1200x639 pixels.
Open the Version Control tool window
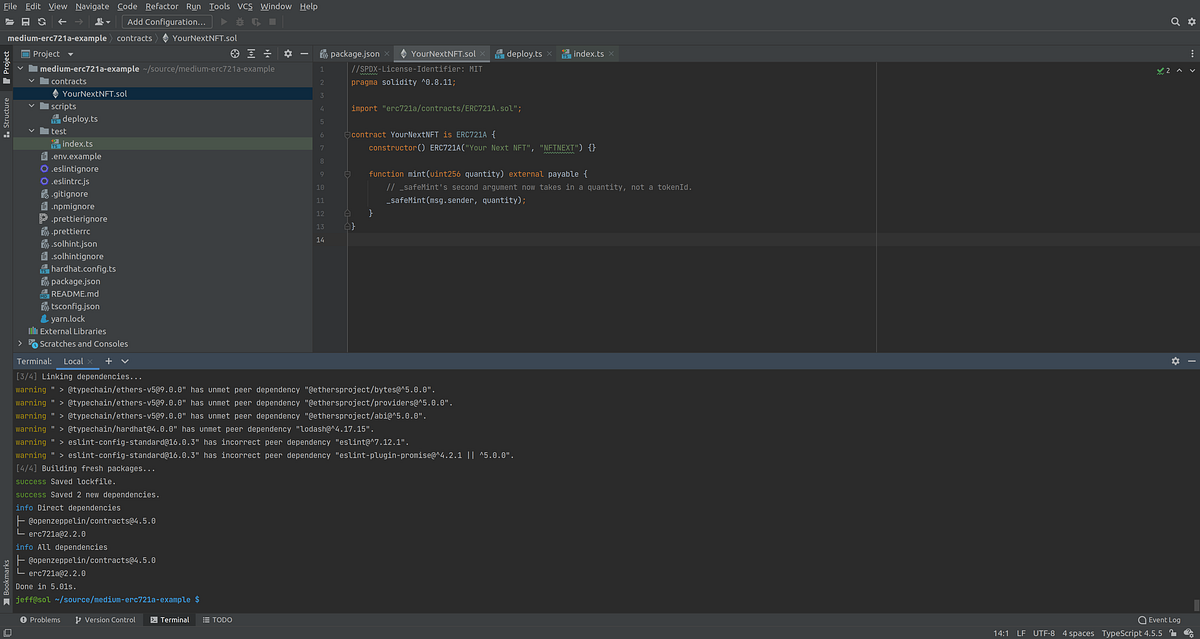[104, 620]
